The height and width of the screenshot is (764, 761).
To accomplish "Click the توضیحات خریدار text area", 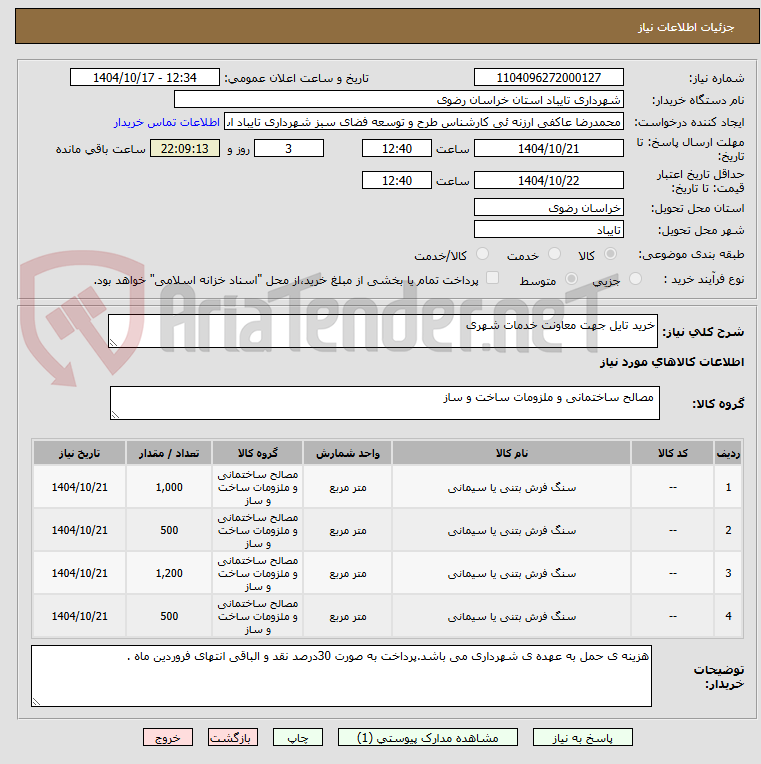I will point(341,676).
